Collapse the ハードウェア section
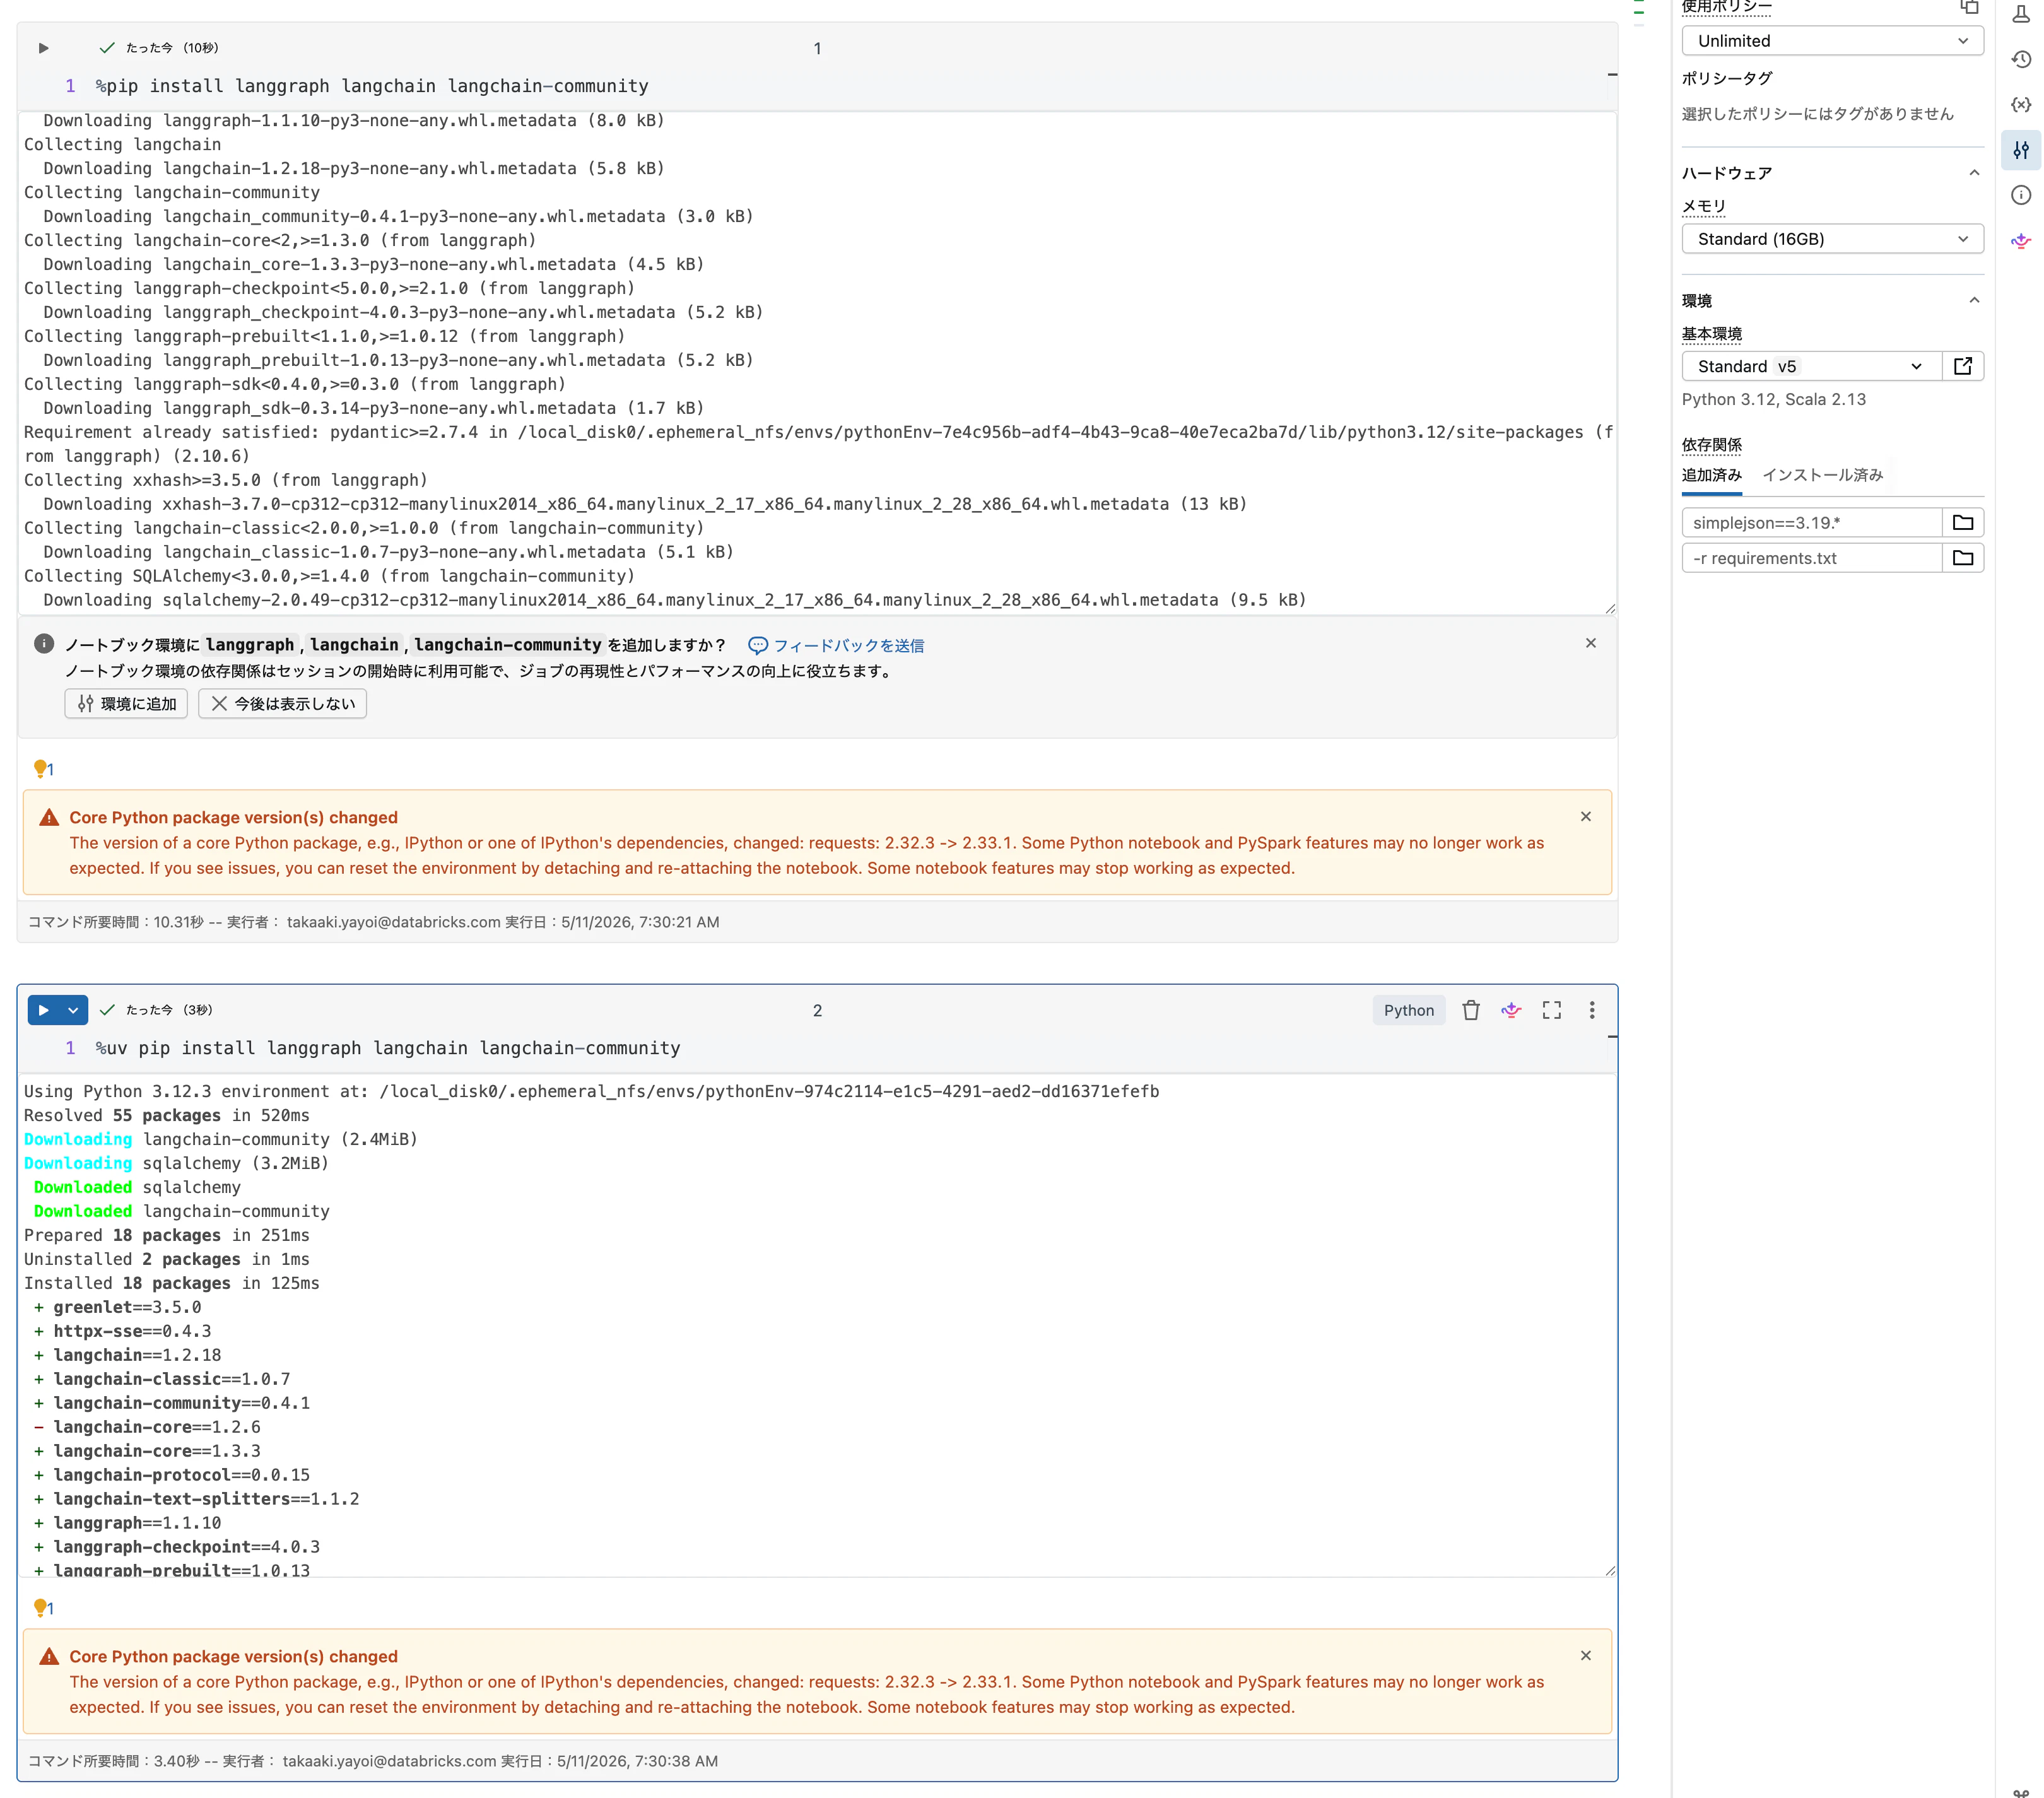Image resolution: width=2044 pixels, height=1798 pixels. click(1973, 173)
